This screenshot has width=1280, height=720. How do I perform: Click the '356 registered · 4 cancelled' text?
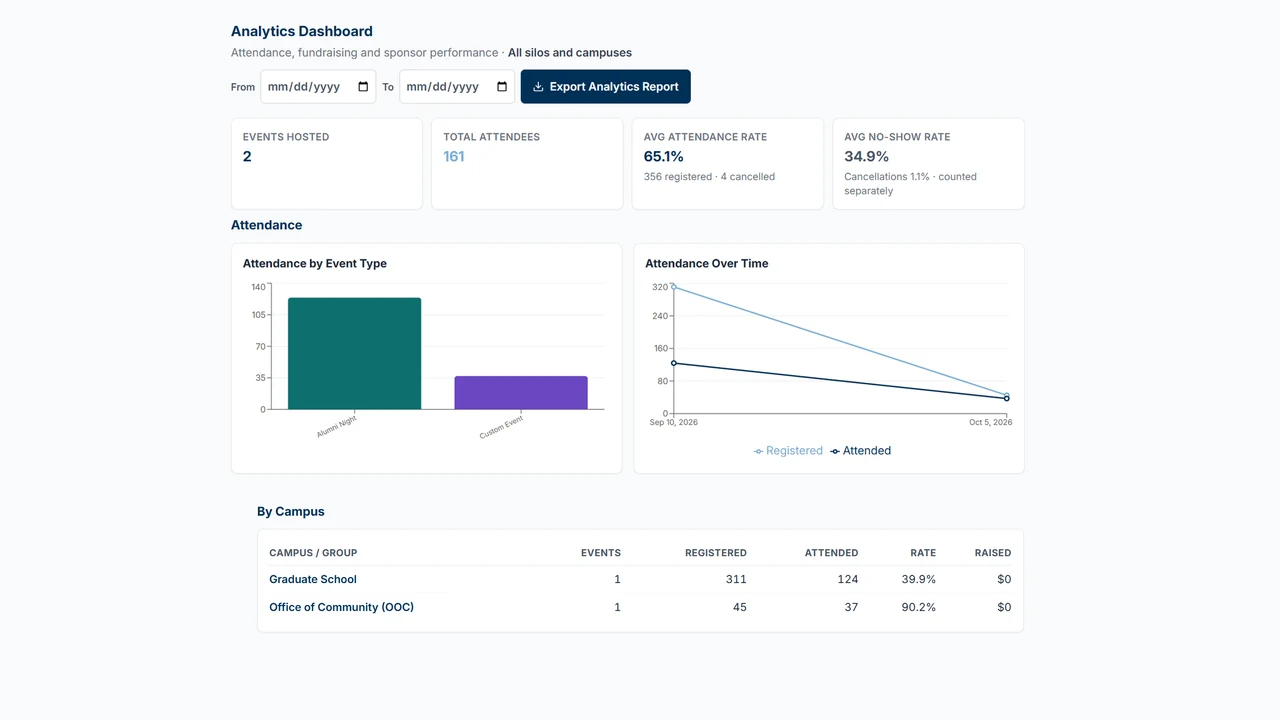tap(709, 177)
